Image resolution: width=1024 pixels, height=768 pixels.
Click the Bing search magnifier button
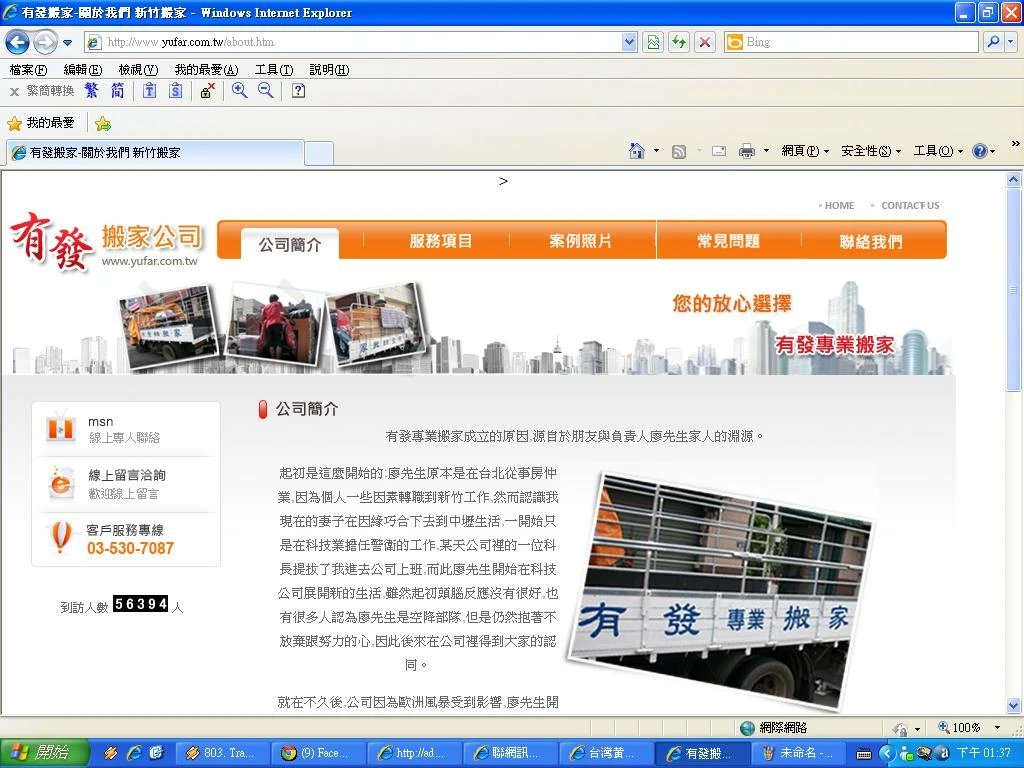tap(993, 42)
